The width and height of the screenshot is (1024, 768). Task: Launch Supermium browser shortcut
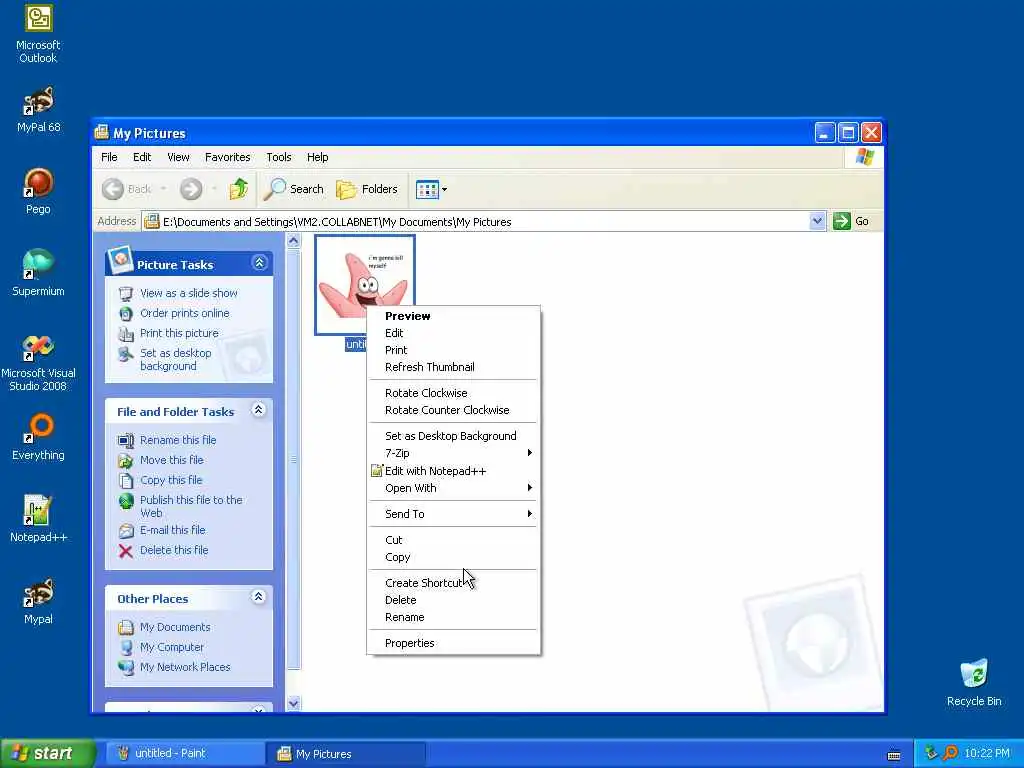click(38, 273)
